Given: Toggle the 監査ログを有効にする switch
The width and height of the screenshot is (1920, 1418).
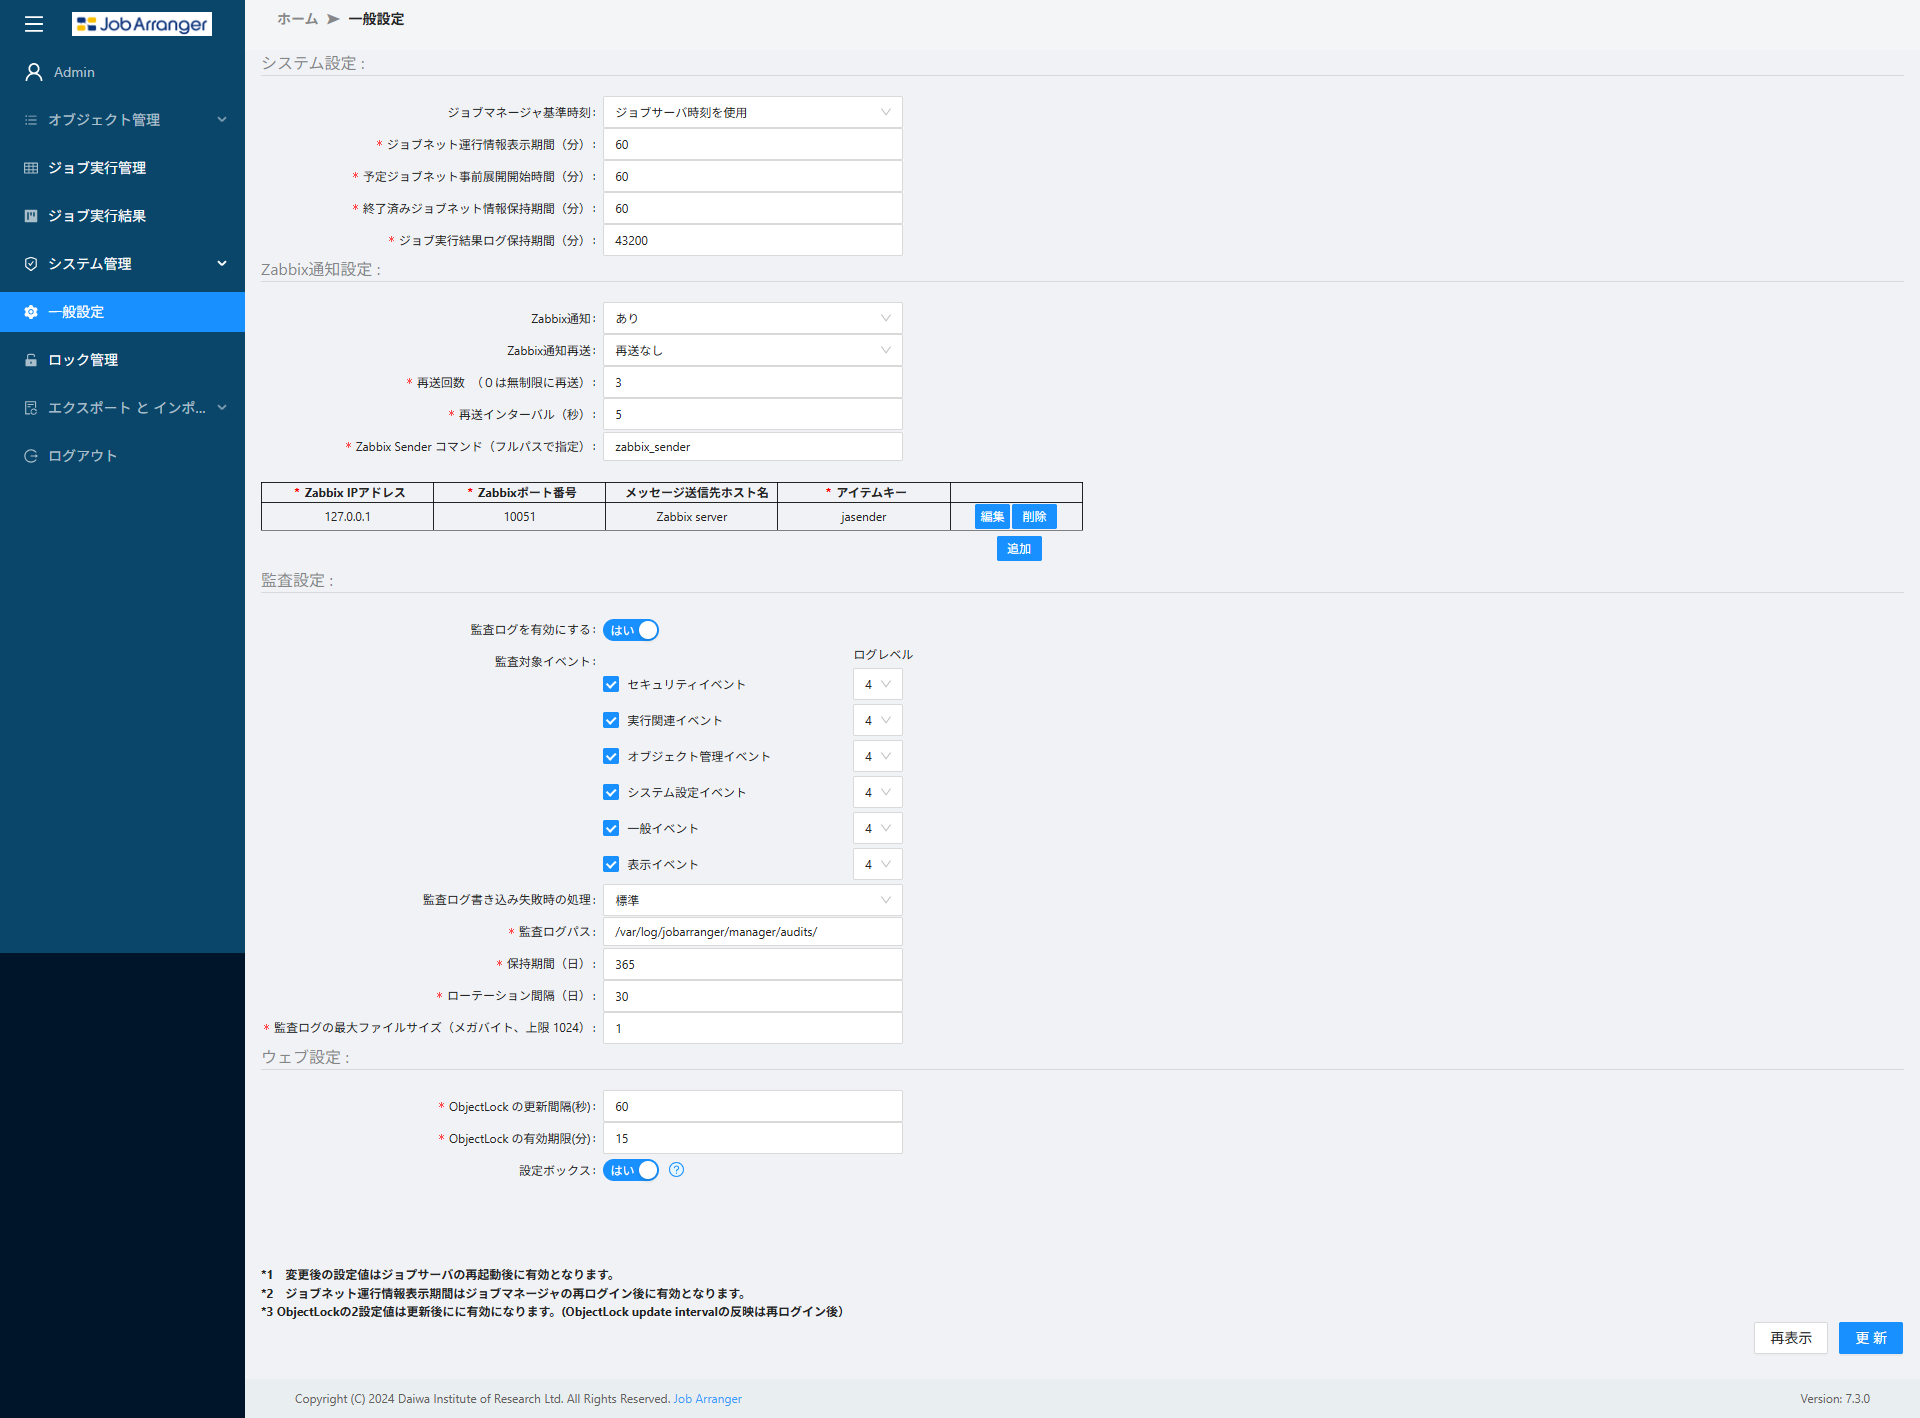Looking at the screenshot, I should coord(631,630).
